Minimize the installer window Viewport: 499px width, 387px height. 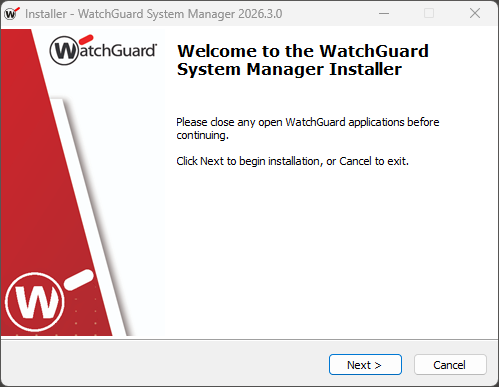(384, 14)
